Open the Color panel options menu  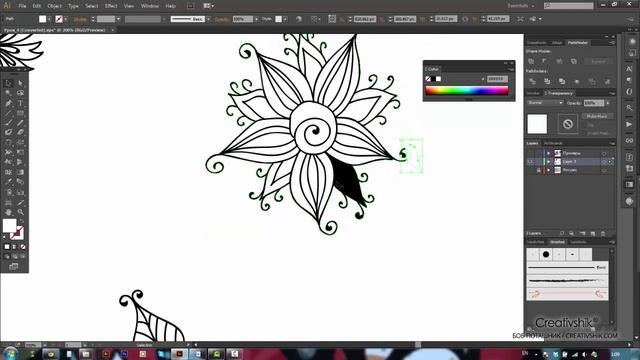click(x=511, y=69)
